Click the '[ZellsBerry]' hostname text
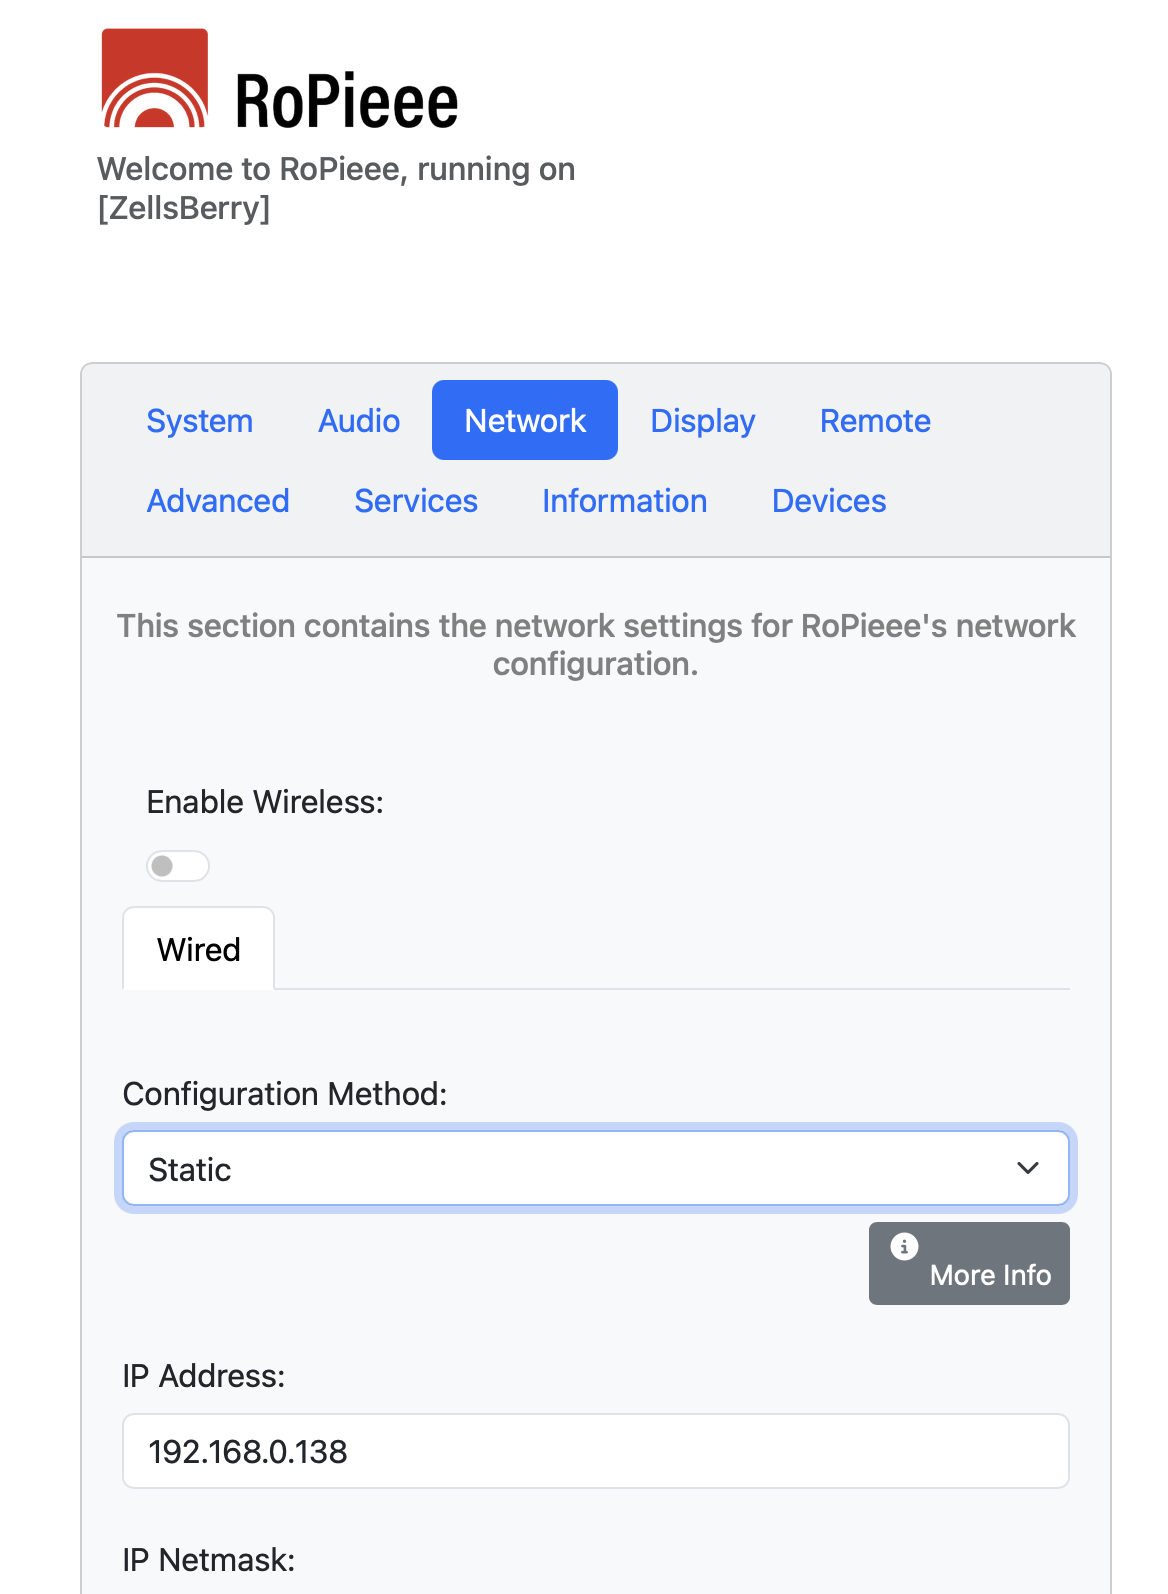This screenshot has height=1594, width=1168. [x=184, y=208]
